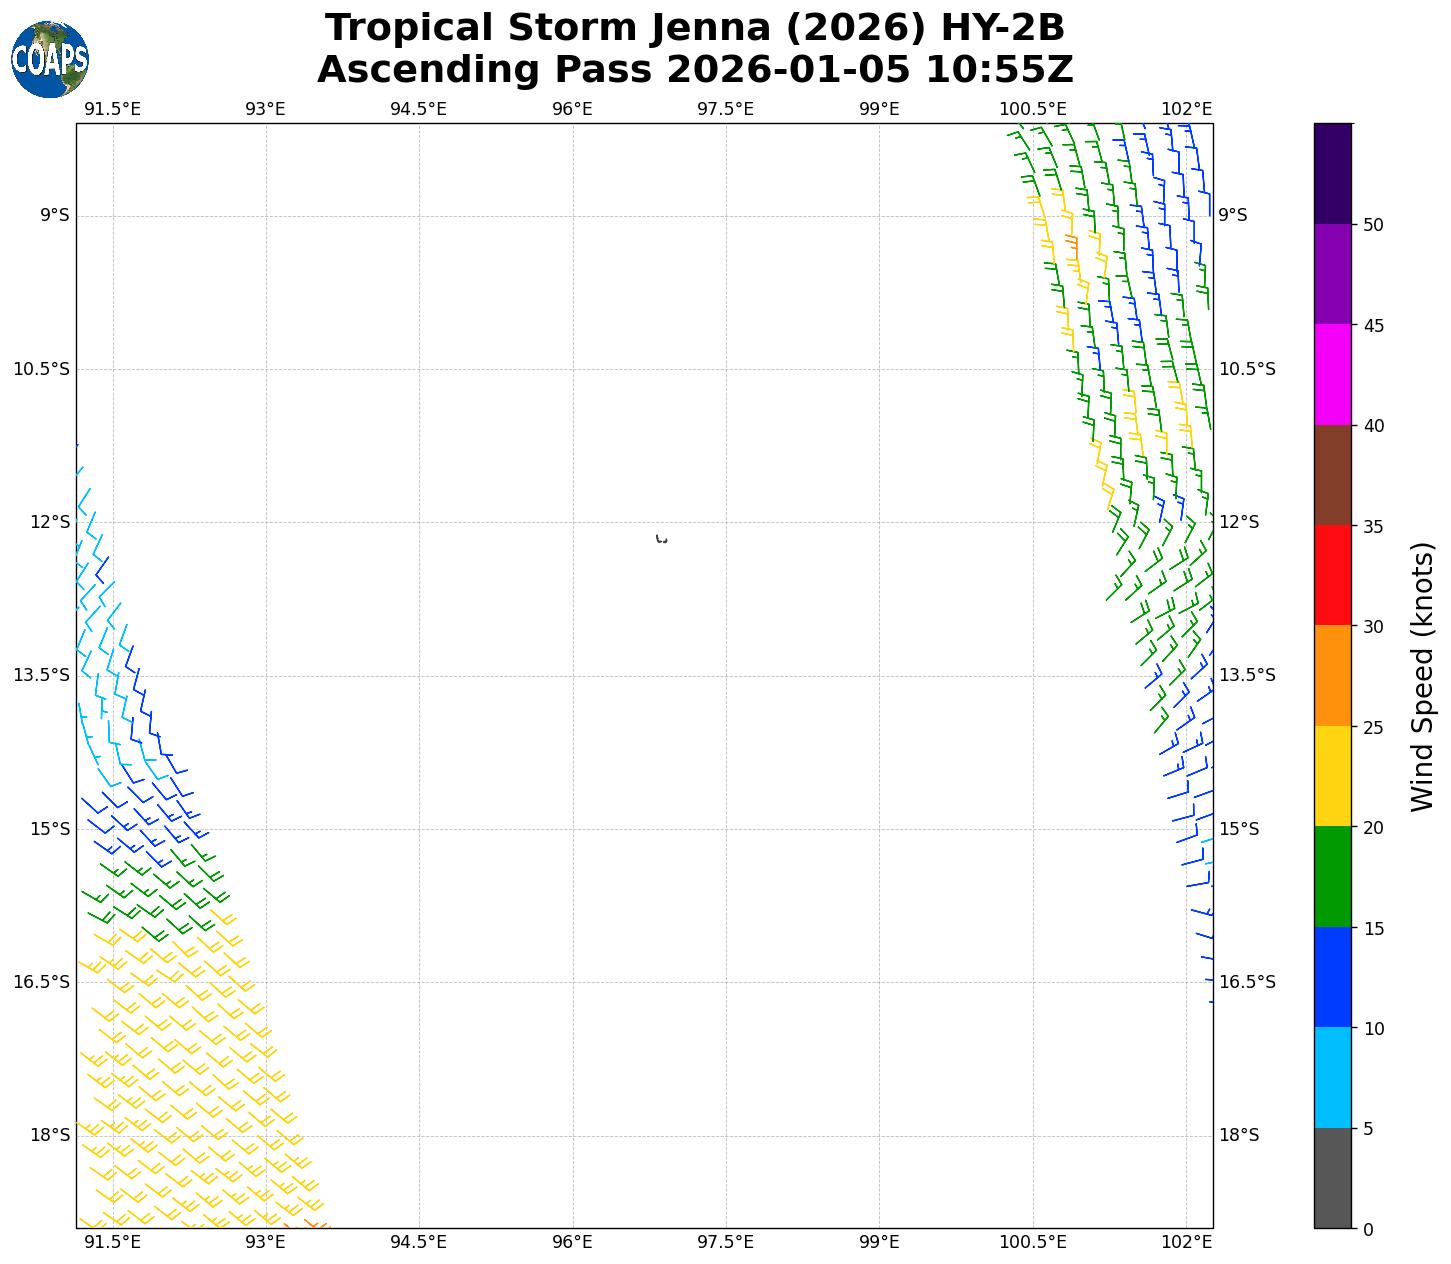
Task: Click the orange wind barb at bottom edge
Action: 313,1223
